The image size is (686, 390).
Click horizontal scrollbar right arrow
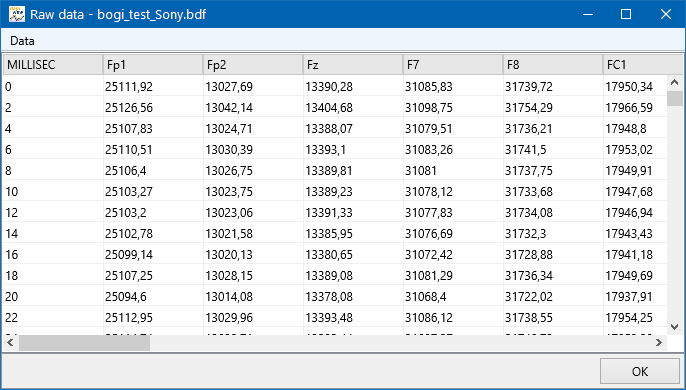(x=659, y=343)
